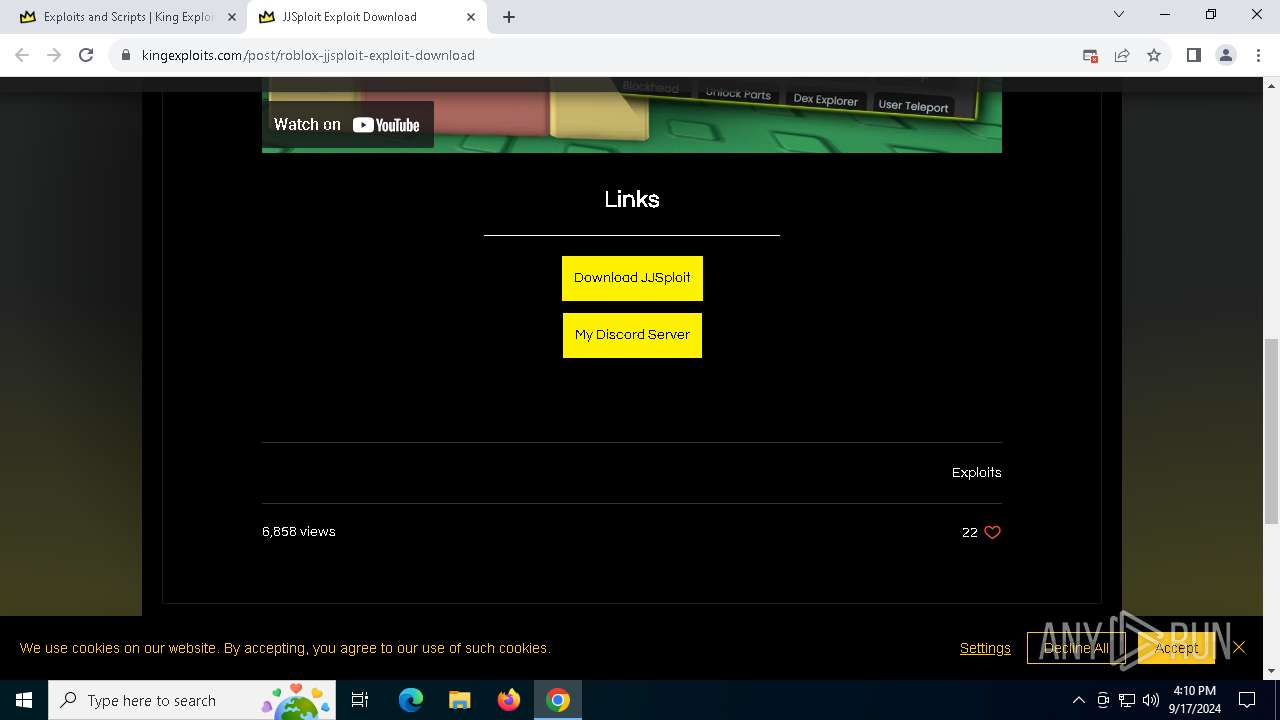1280x720 pixels.
Task: Decline all cookies
Action: pos(1076,648)
